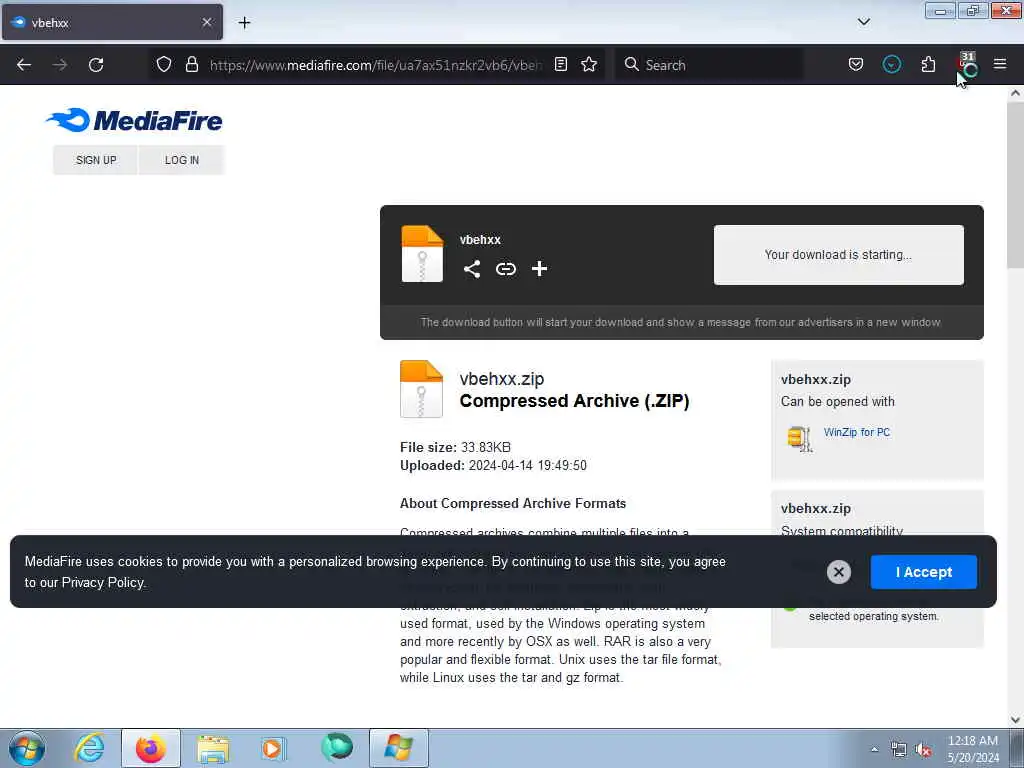Click the I Accept cookies button
This screenshot has width=1024, height=768.
coord(923,572)
